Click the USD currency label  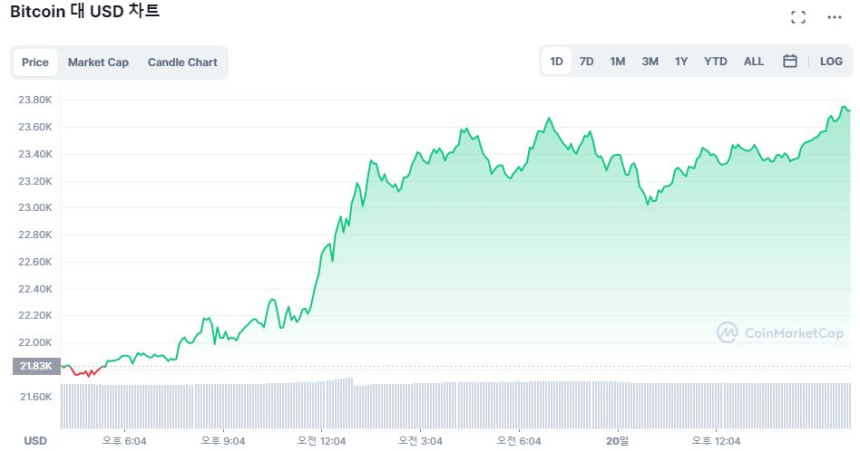point(35,440)
